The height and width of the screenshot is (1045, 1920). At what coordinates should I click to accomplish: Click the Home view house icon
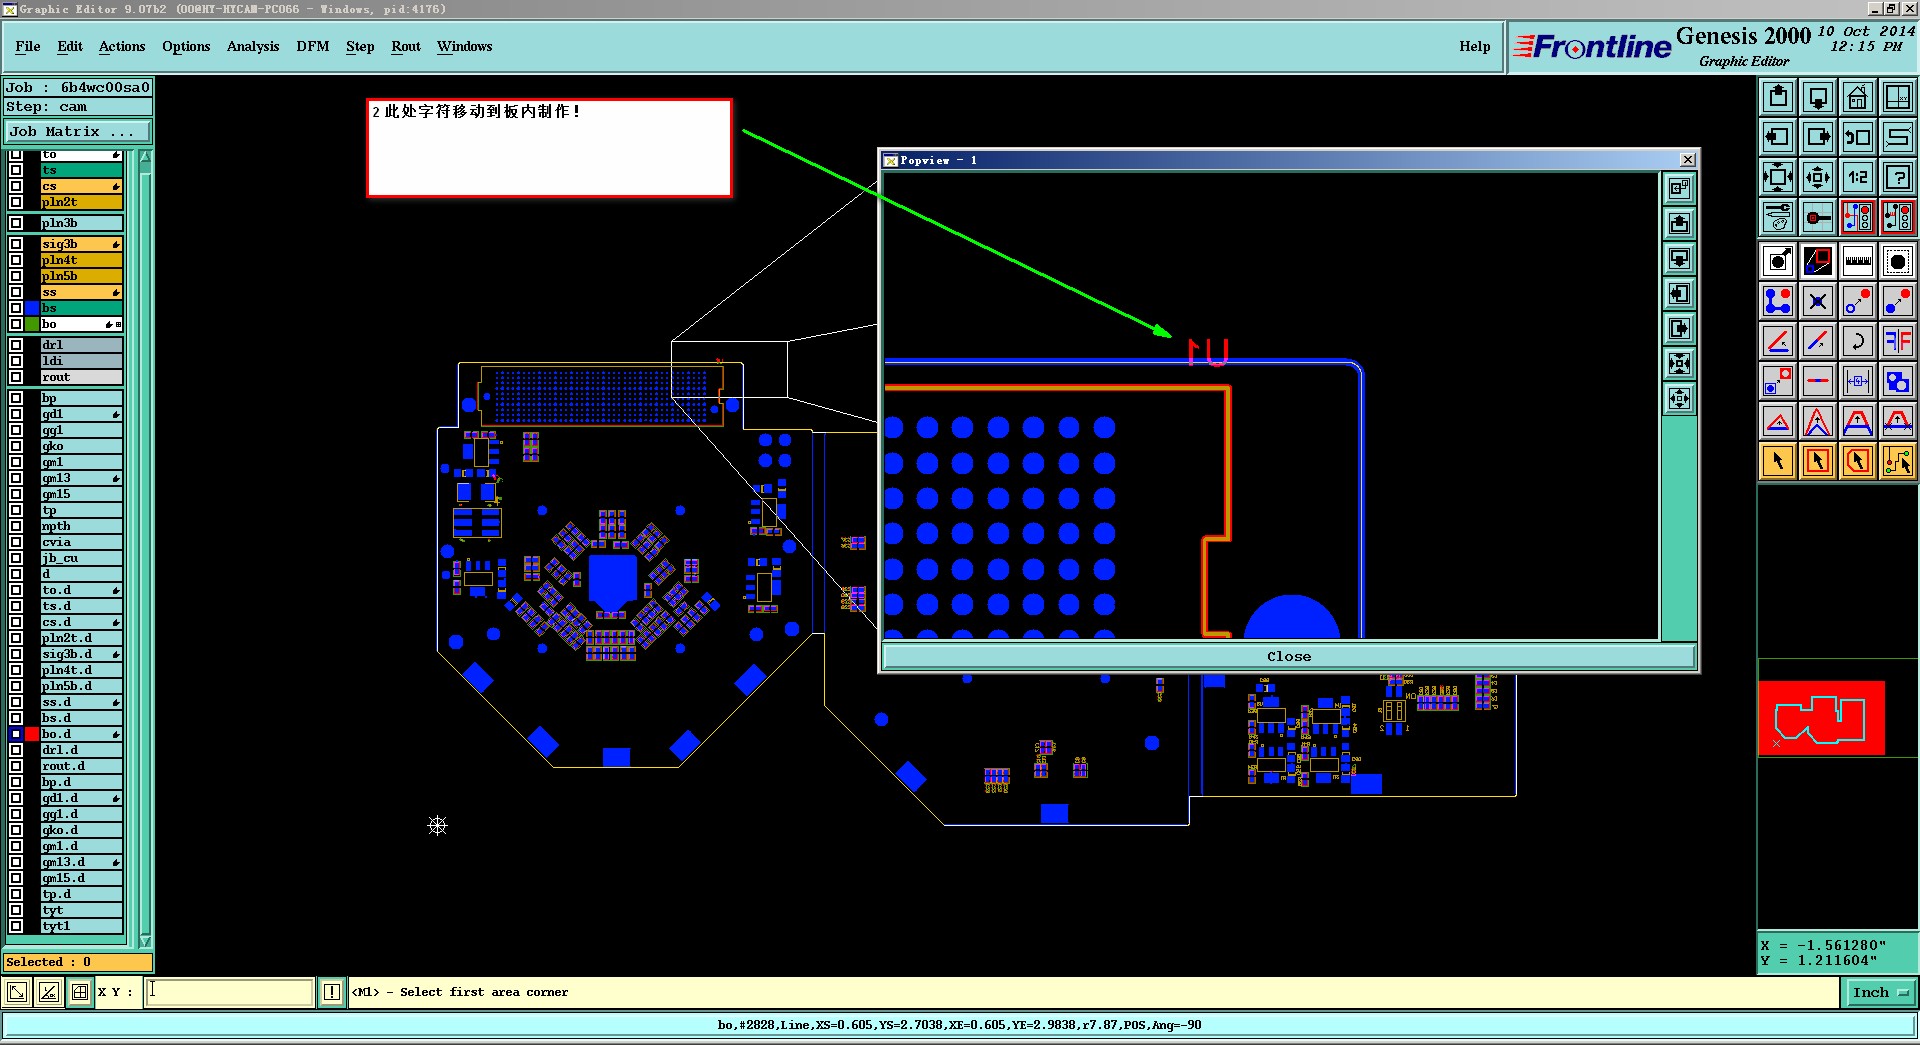1858,97
